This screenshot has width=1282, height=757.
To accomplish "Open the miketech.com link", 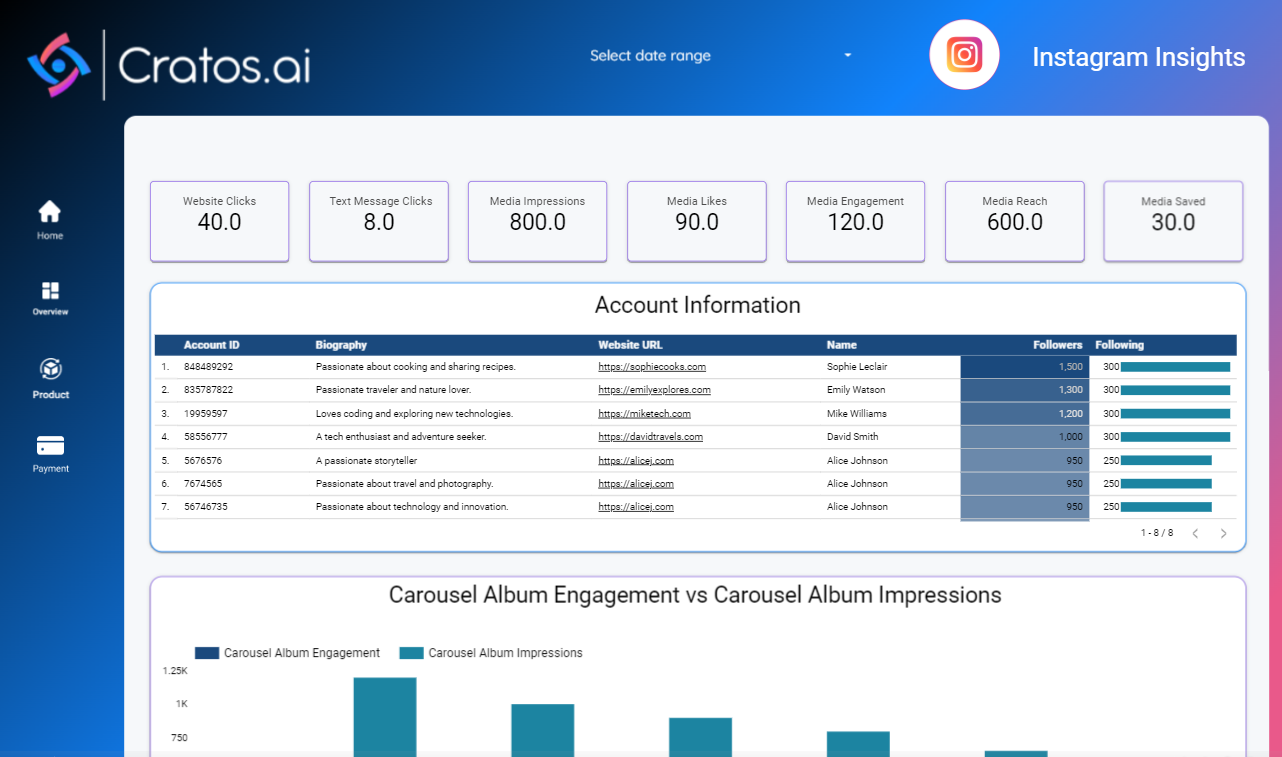I will tap(644, 414).
